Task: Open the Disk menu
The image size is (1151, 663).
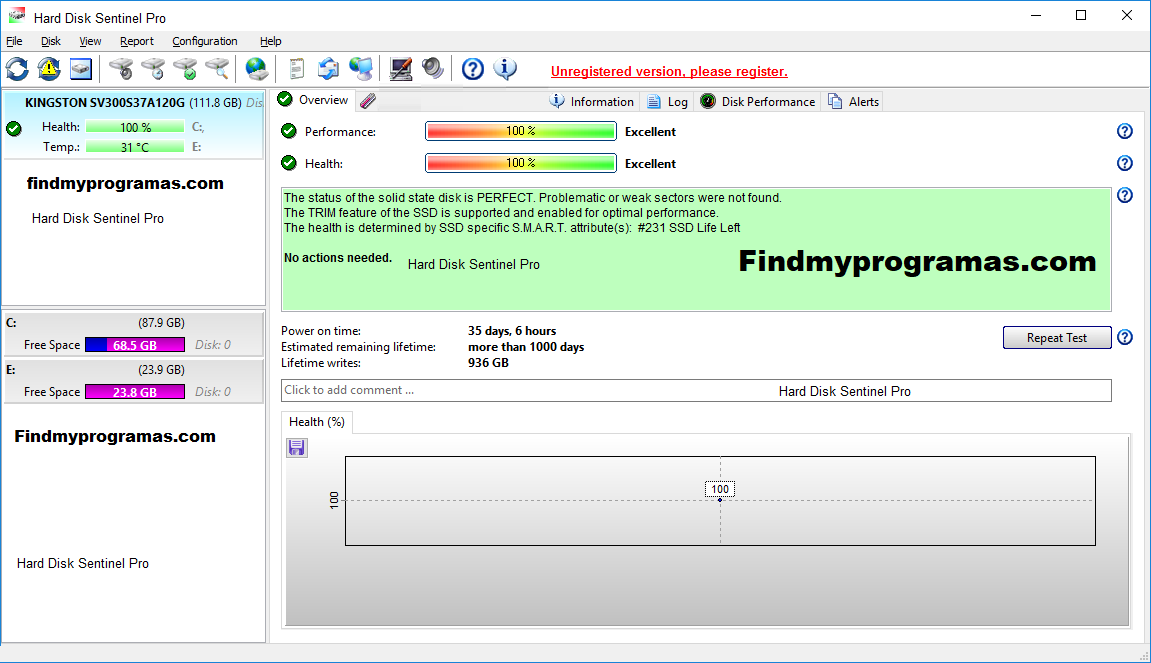Action: [51, 41]
